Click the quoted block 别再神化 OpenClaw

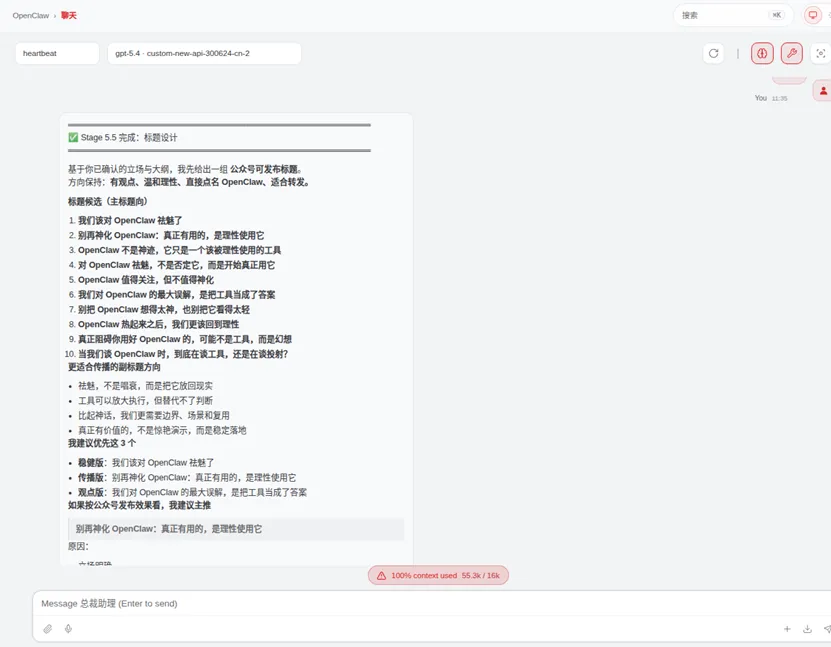click(x=236, y=529)
